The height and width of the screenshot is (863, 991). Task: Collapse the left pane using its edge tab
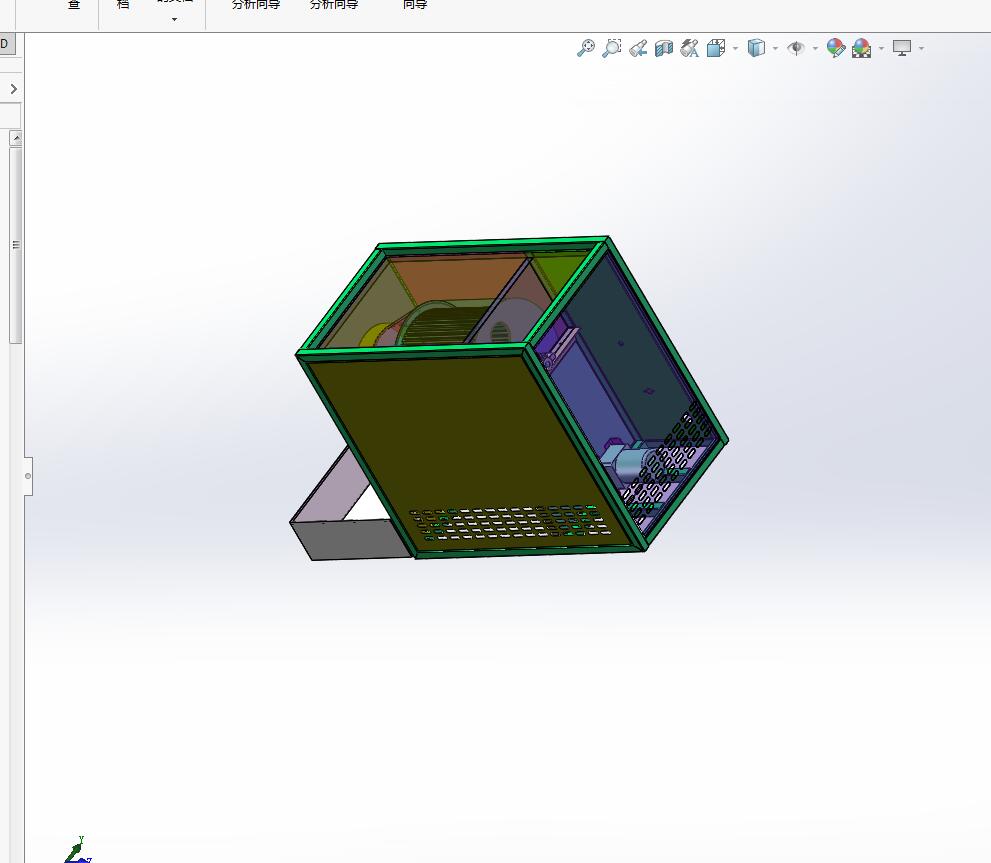[27, 474]
